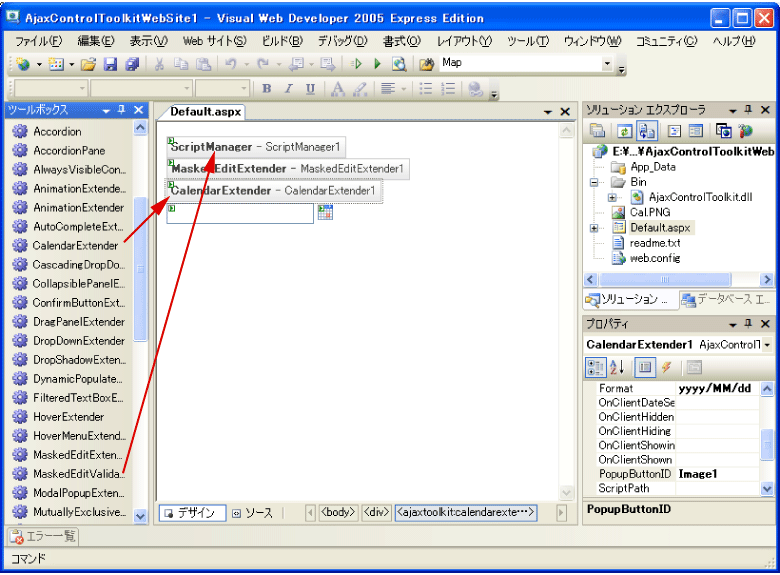
Task: Open the デバッグ(D) menu
Action: 343,41
